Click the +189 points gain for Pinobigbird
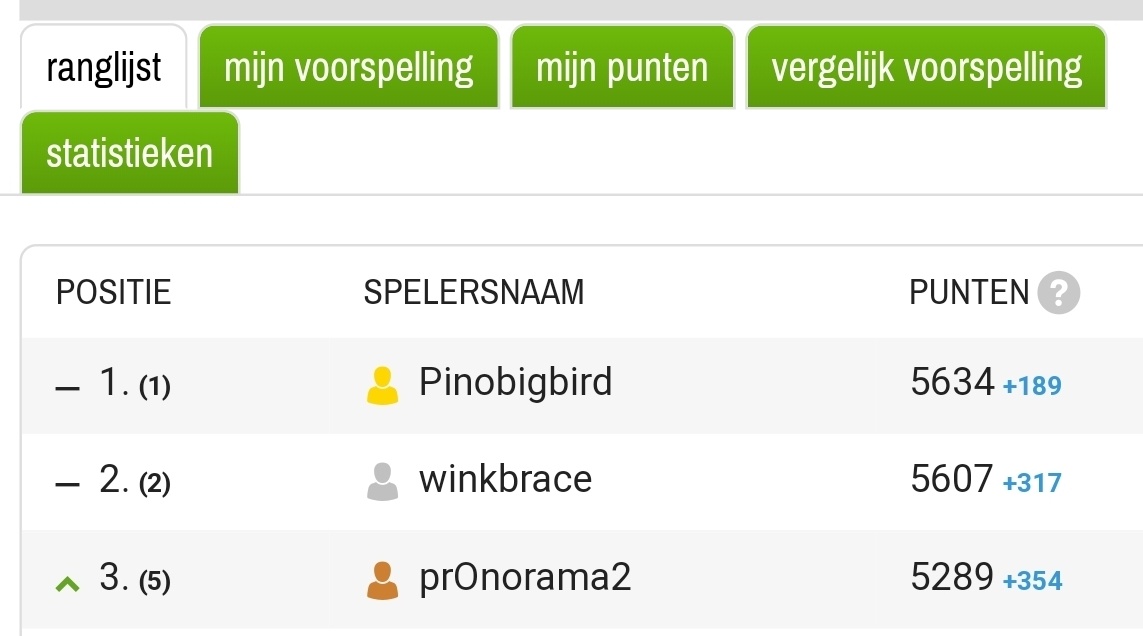The image size is (1143, 636). (1031, 385)
